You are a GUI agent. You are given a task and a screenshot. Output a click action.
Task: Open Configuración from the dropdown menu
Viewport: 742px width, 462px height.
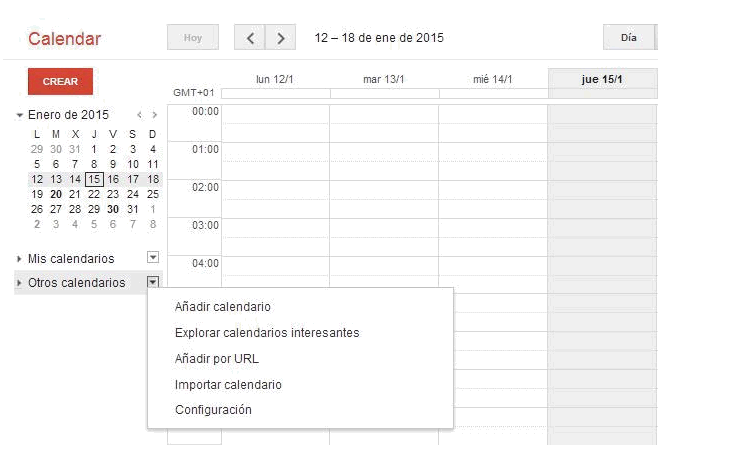click(213, 410)
